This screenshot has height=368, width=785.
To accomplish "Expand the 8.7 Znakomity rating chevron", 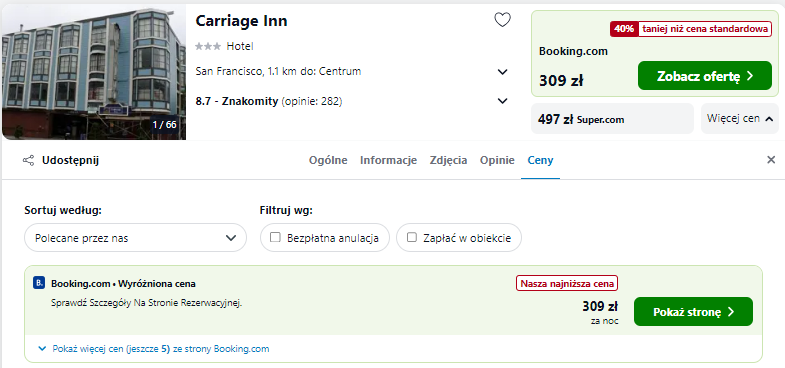I will pyautogui.click(x=503, y=101).
